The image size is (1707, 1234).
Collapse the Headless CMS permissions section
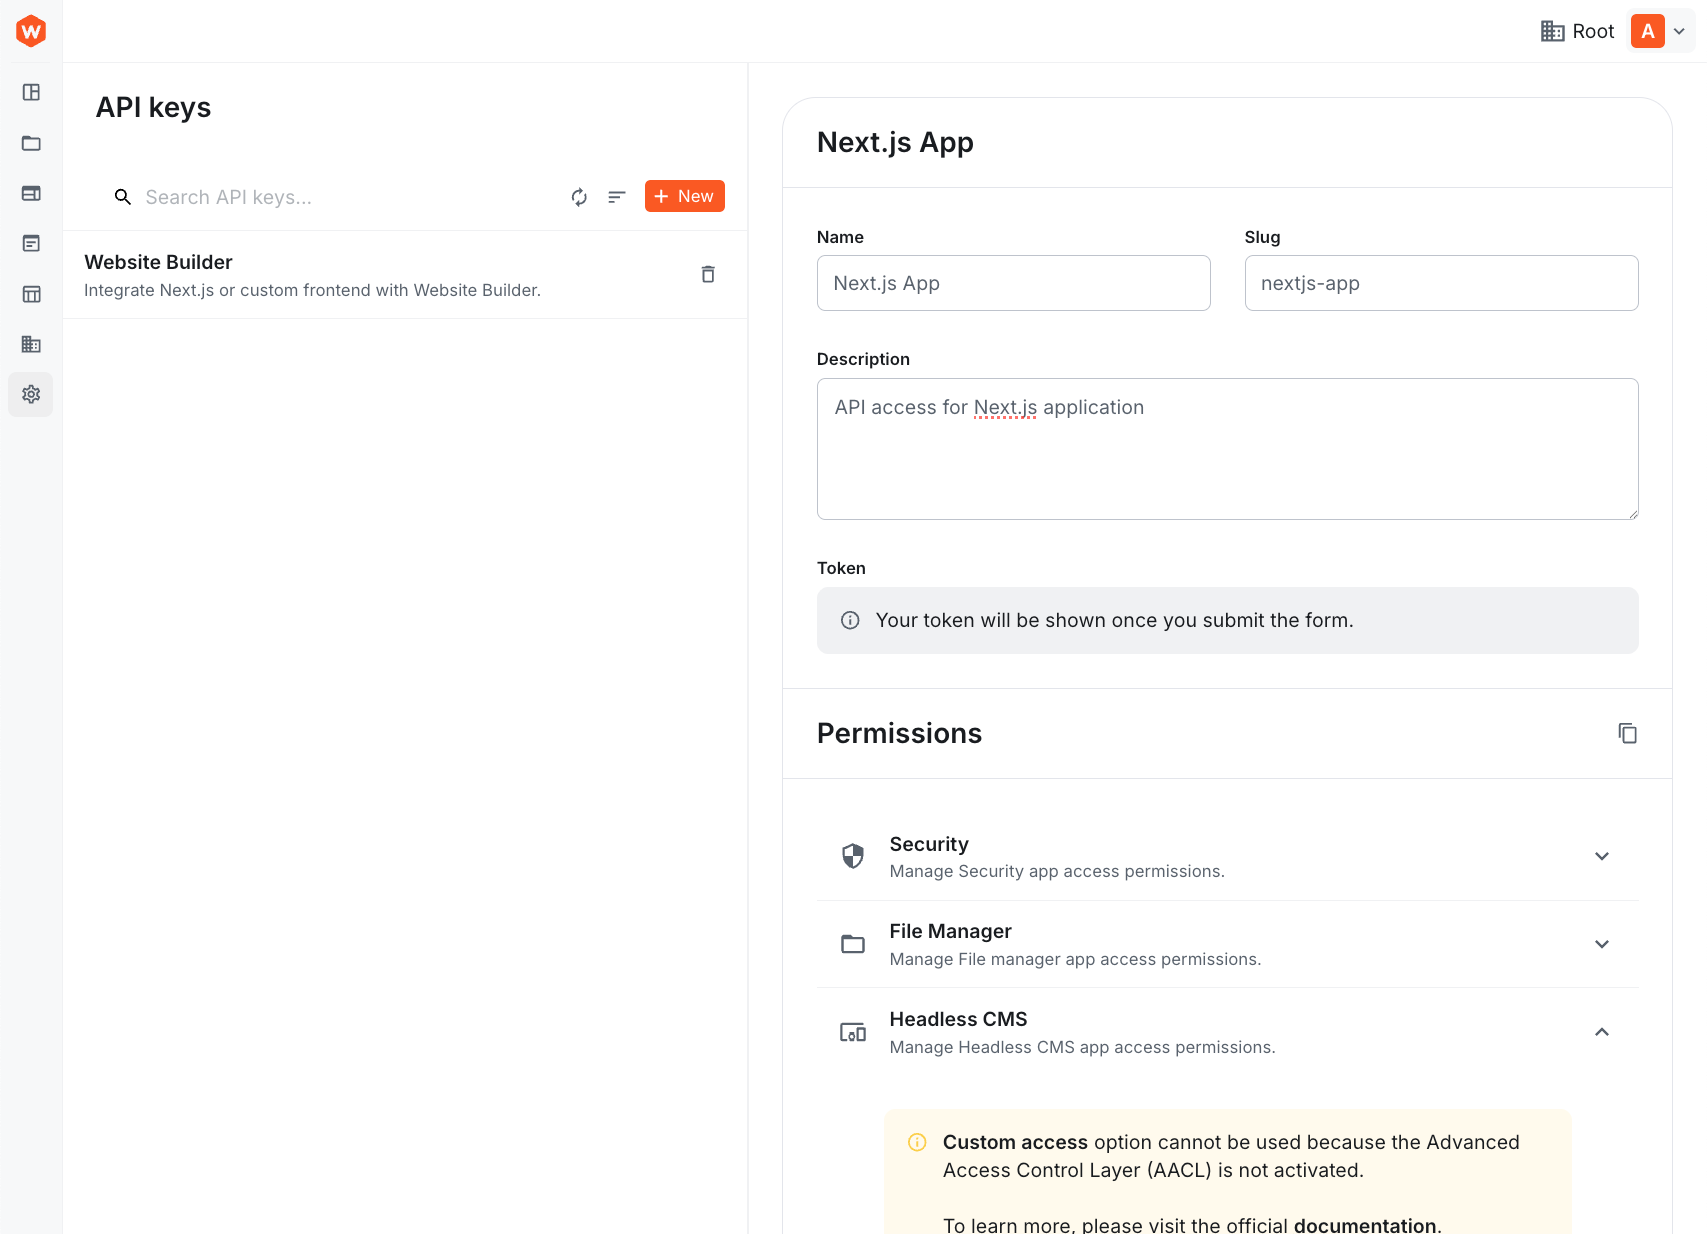click(x=1602, y=1032)
